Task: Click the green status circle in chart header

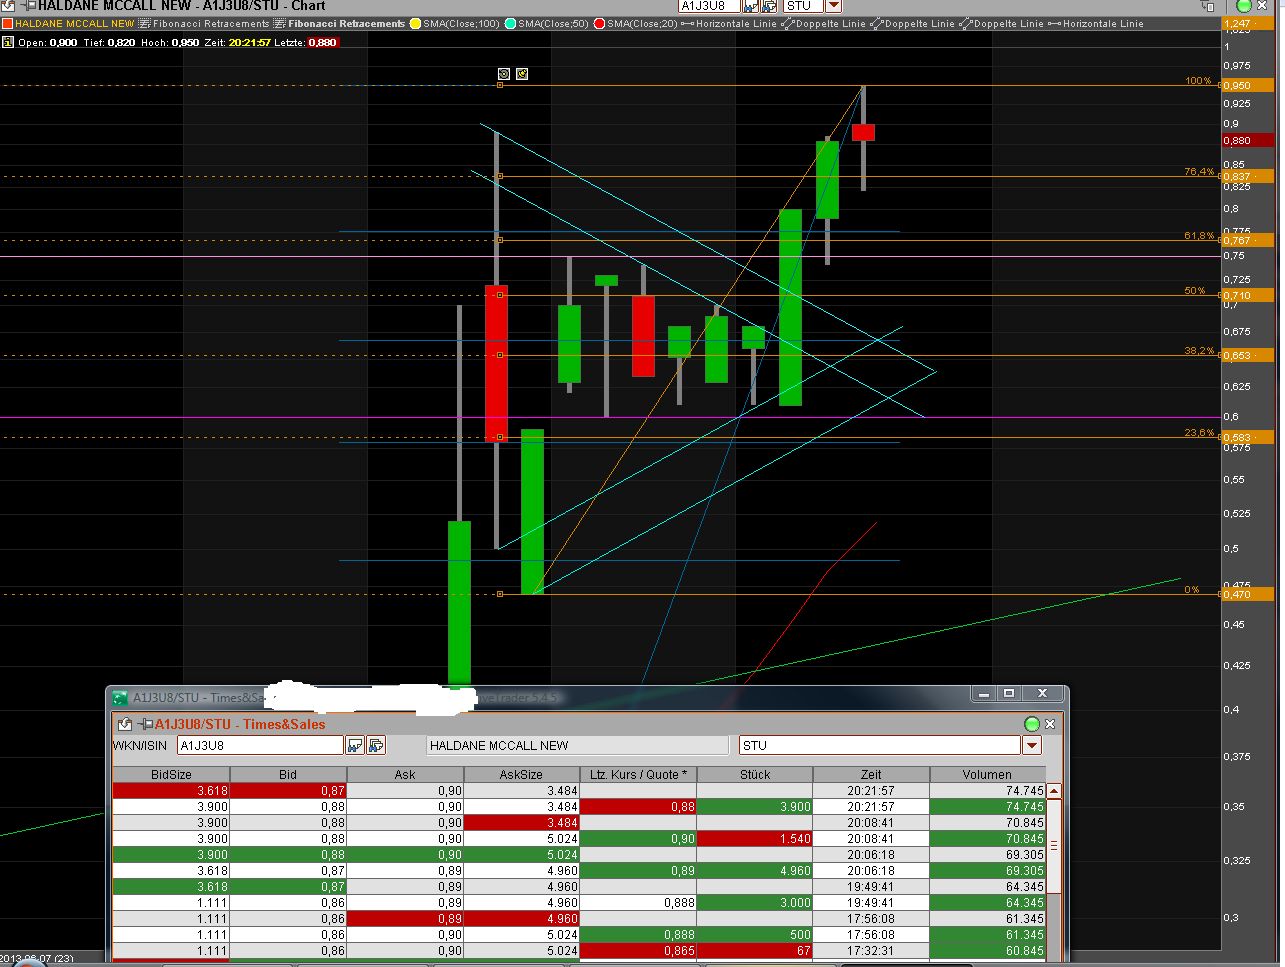Action: click(x=1244, y=6)
